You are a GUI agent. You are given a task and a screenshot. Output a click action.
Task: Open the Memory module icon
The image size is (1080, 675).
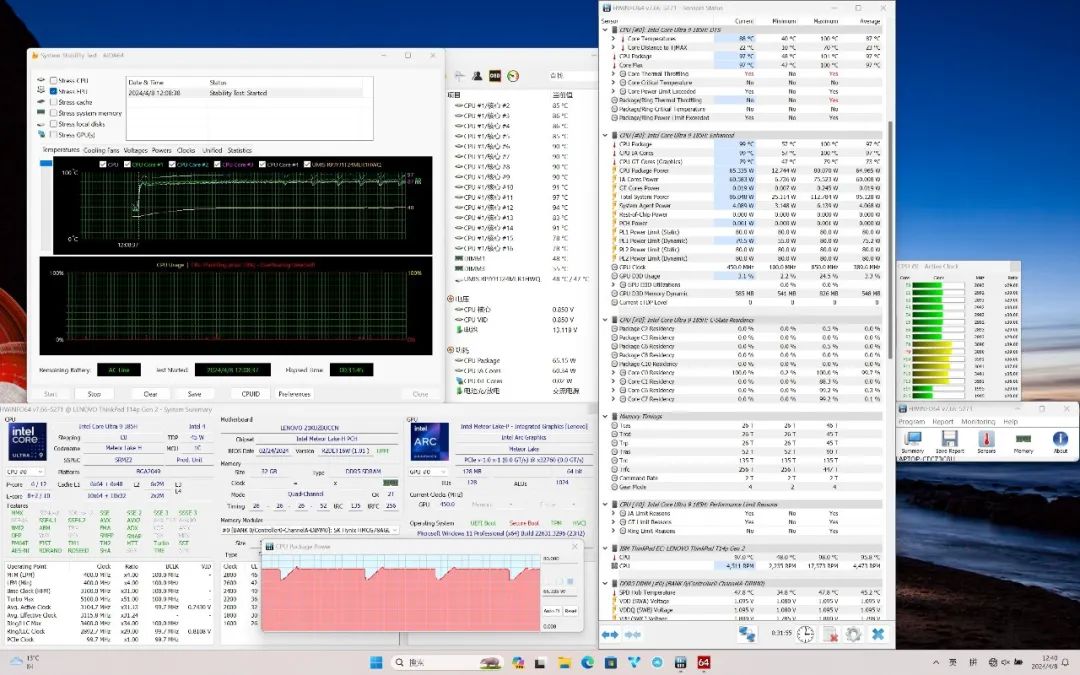[1023, 439]
